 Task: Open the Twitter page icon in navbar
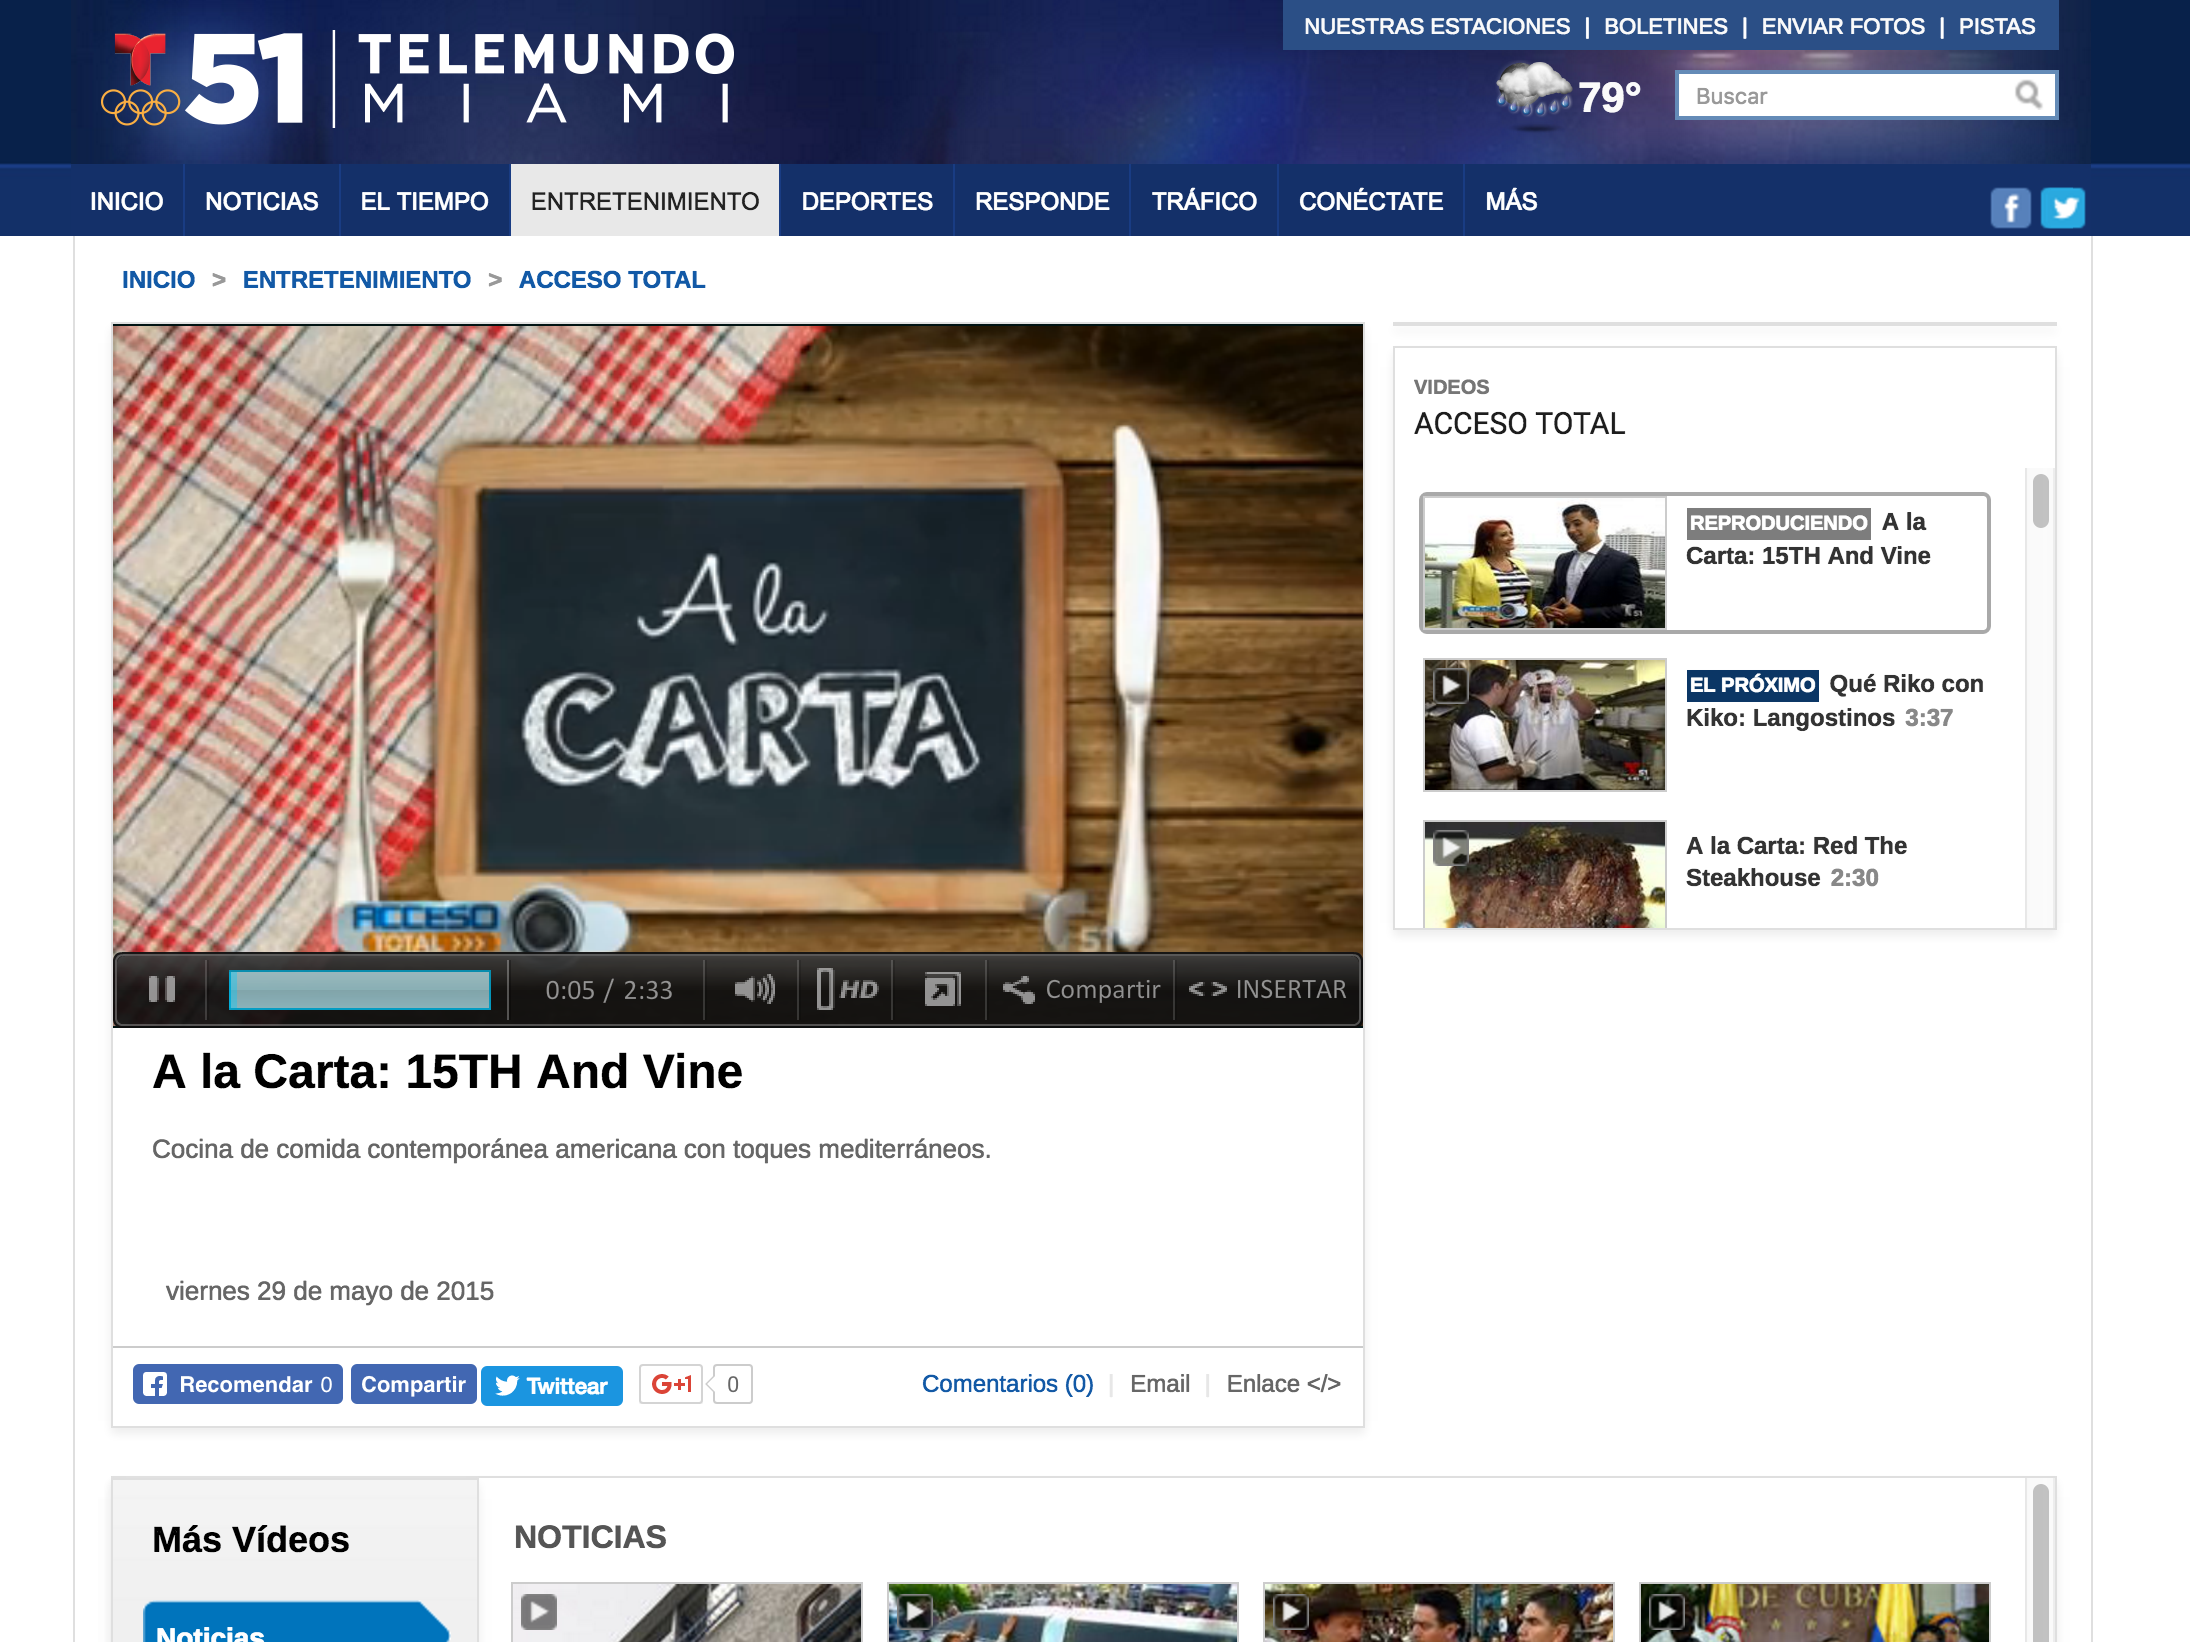click(2063, 208)
